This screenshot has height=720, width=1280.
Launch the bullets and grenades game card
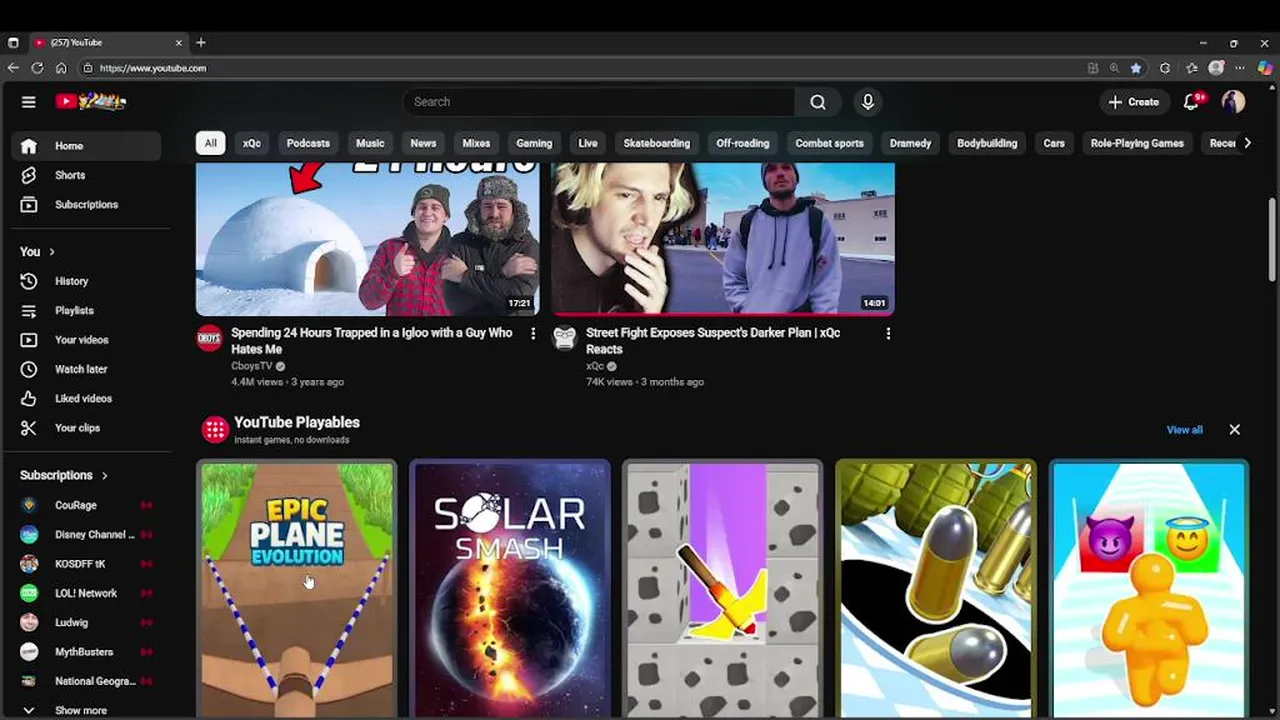(936, 590)
